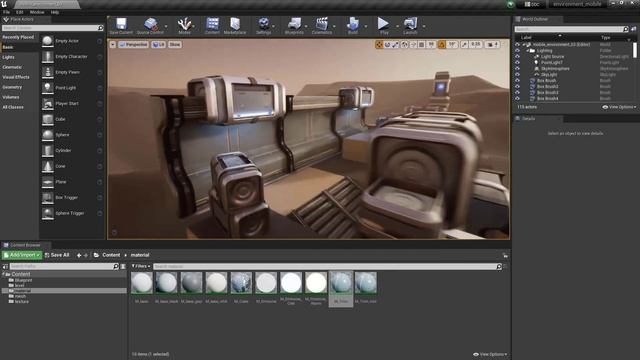
Task: Open the Window menu
Action: 37,12
